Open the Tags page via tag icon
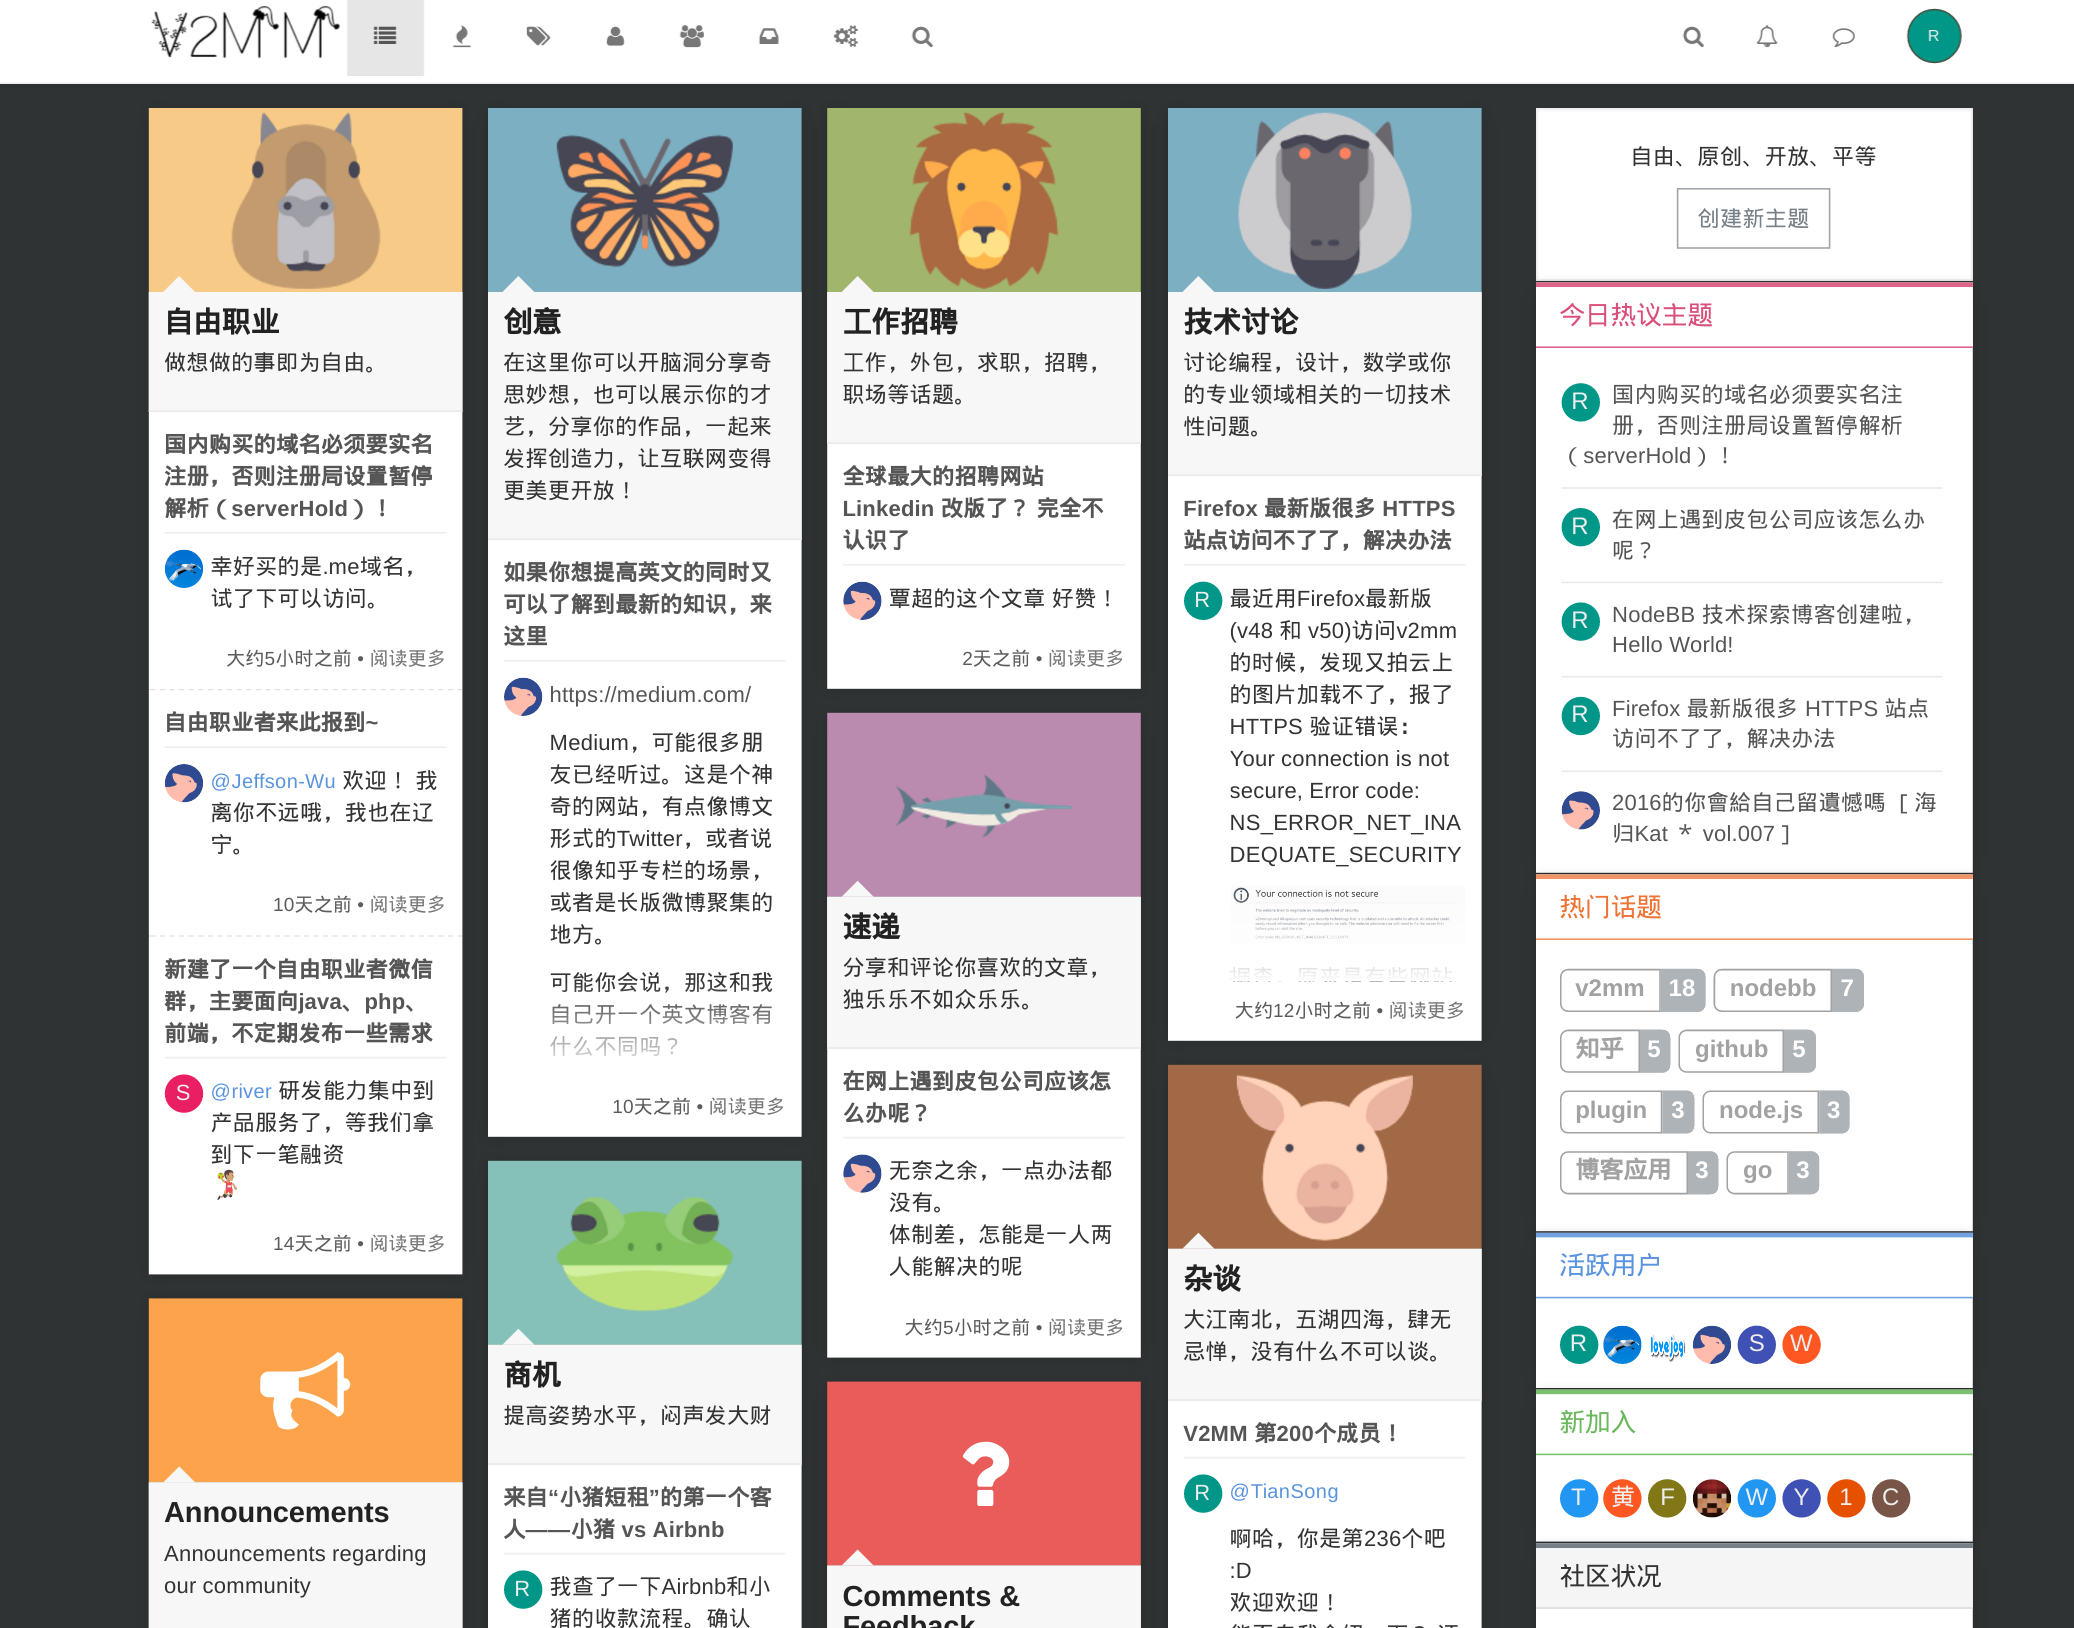Image resolution: width=2074 pixels, height=1628 pixels. 538,36
